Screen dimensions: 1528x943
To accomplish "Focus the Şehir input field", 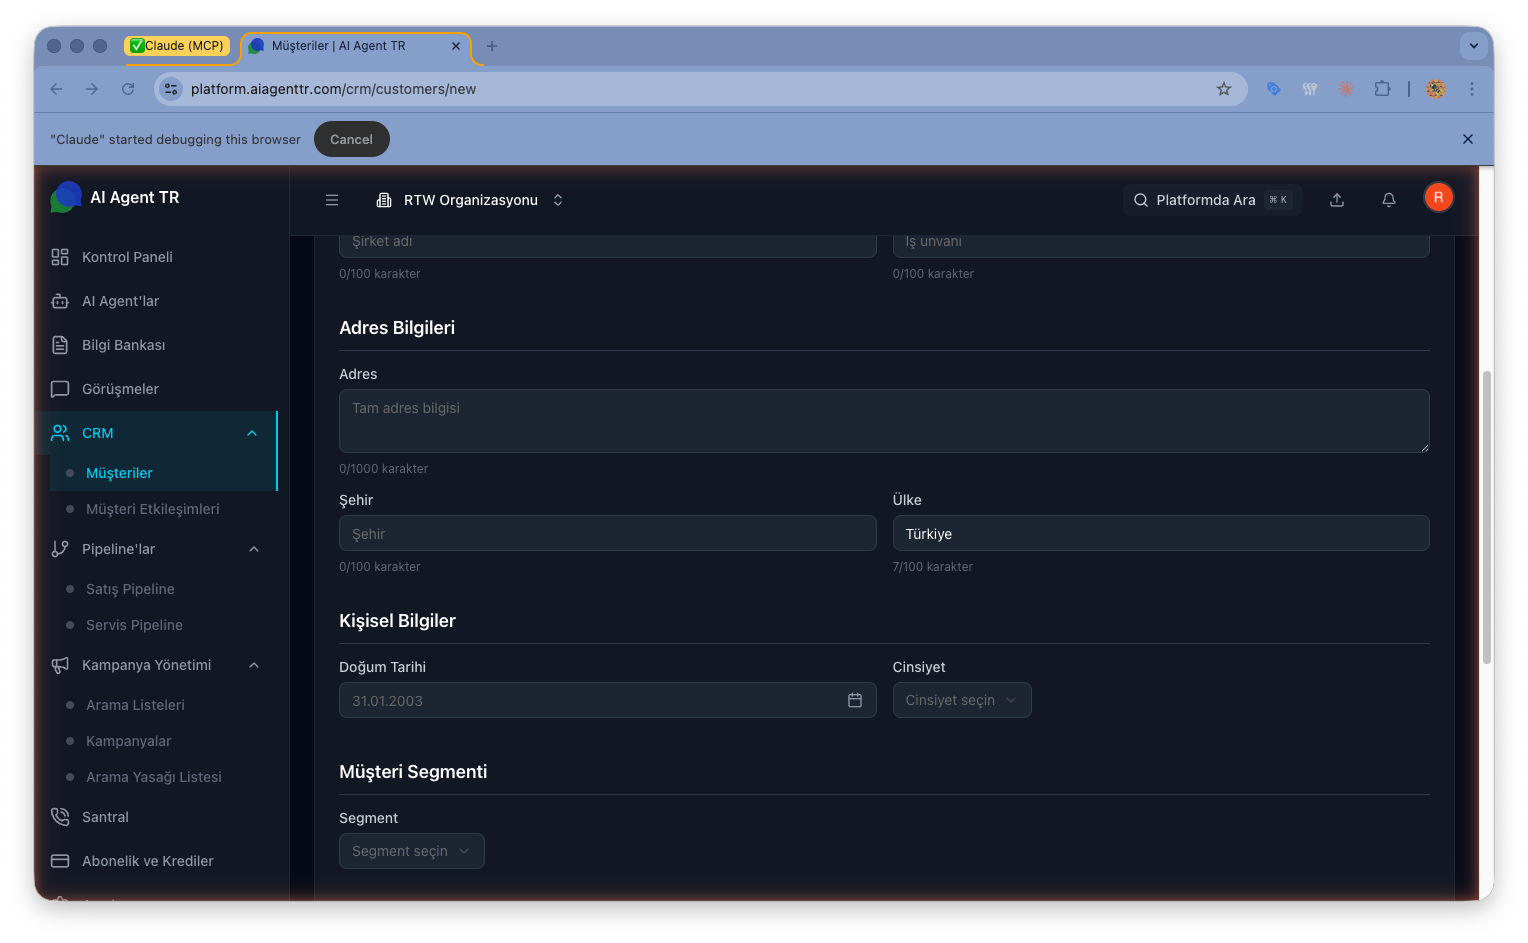I will (608, 533).
